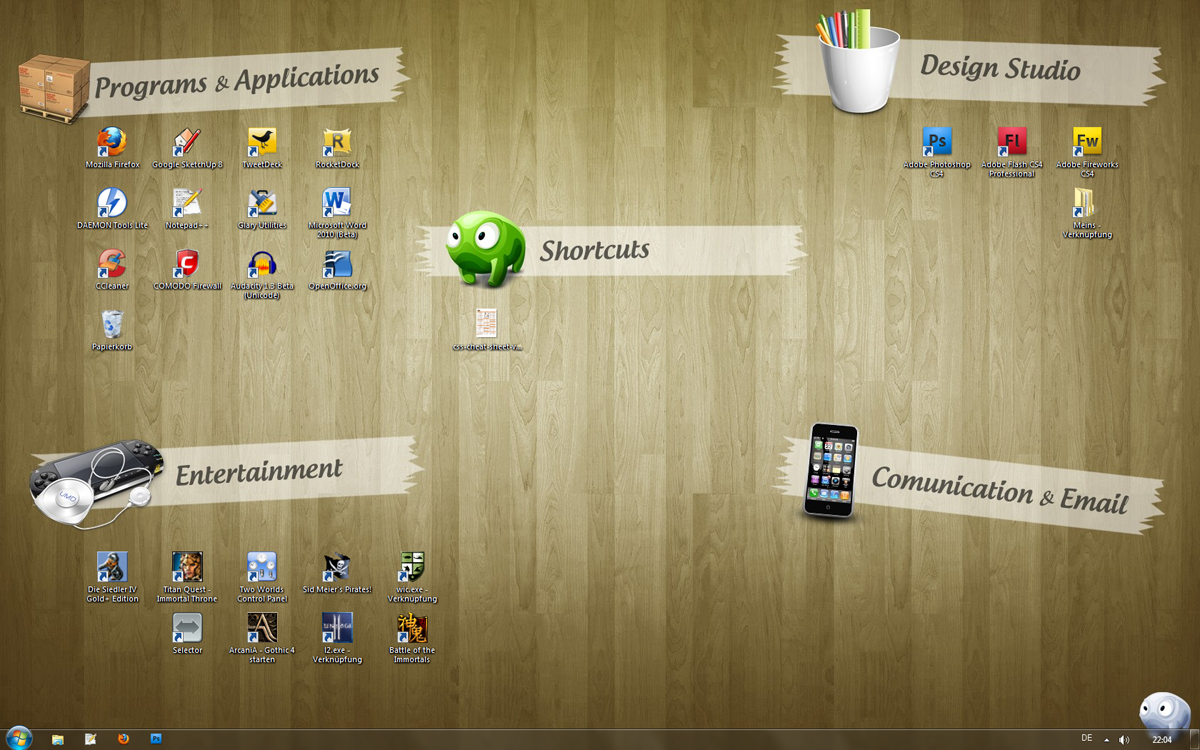Select the Battle of the Immortals icon
This screenshot has height=750, width=1200.
coord(412,628)
